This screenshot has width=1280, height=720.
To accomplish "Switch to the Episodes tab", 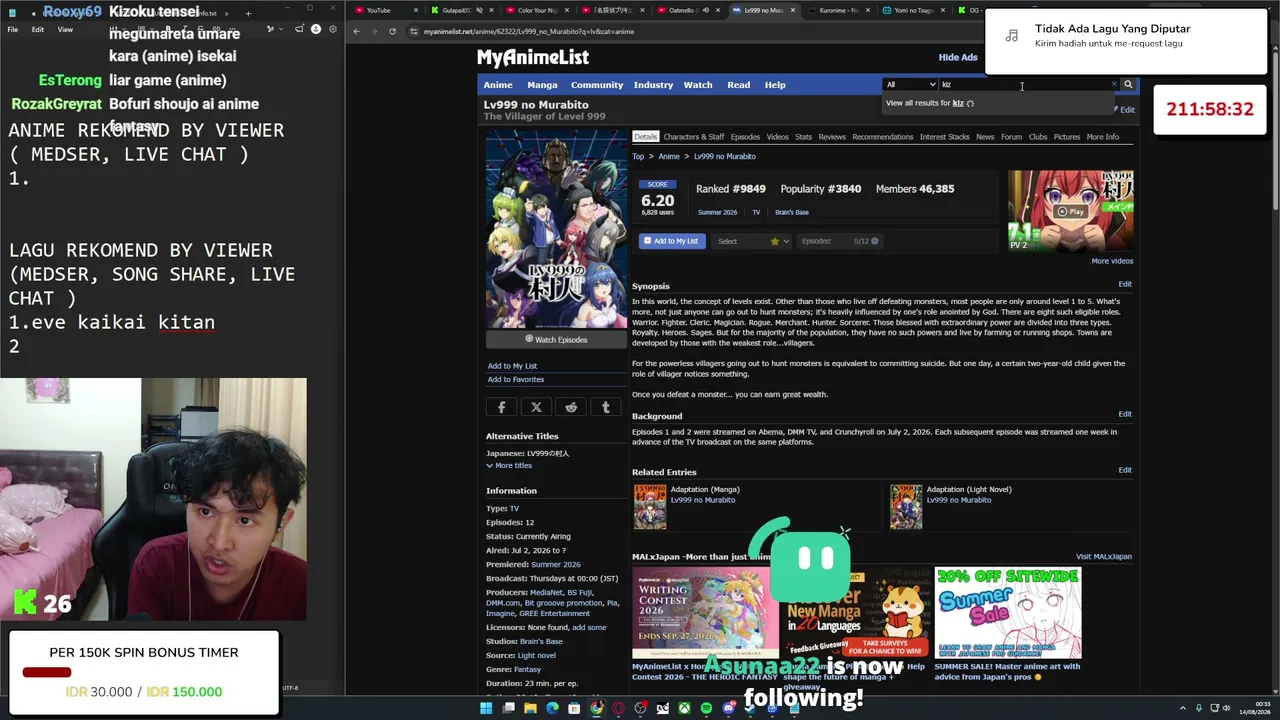I will tap(745, 137).
